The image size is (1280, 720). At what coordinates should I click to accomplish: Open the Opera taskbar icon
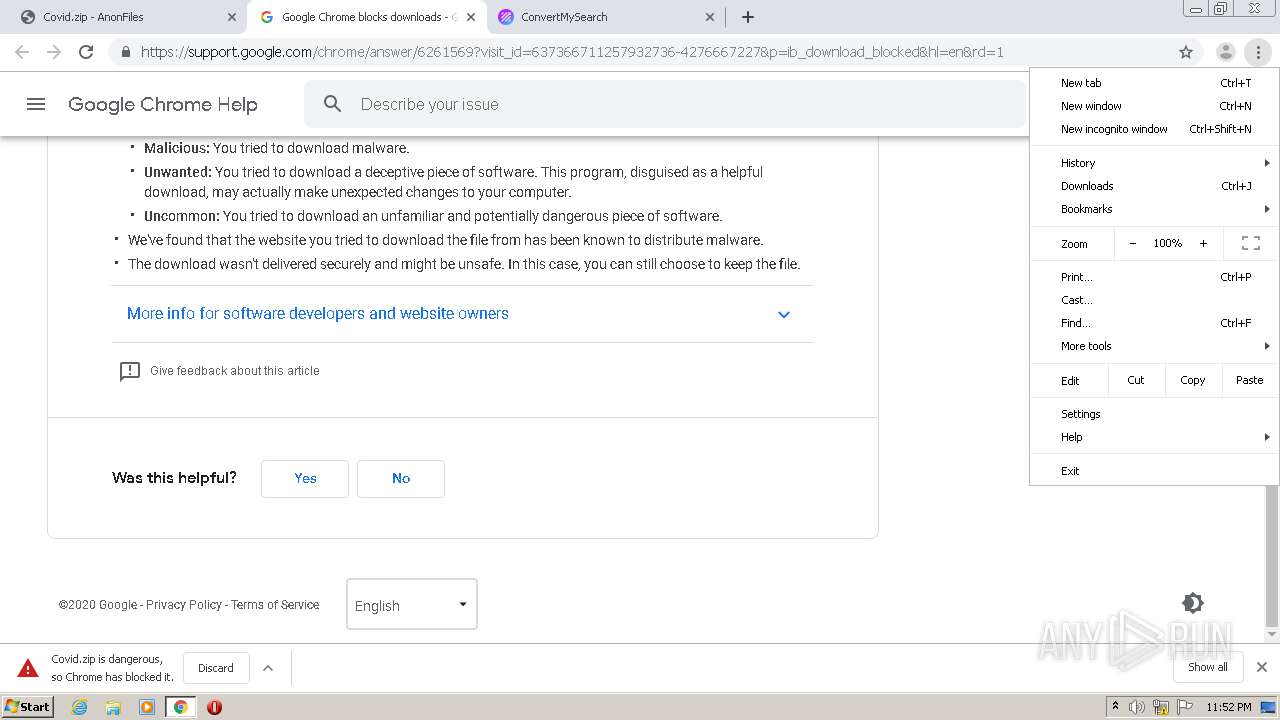214,707
